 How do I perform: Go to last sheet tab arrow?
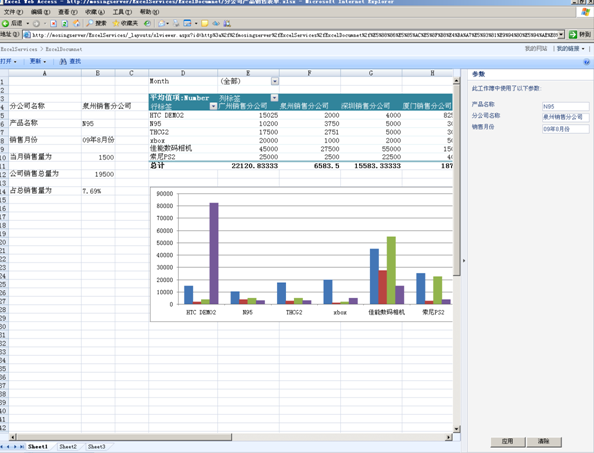coord(22,447)
